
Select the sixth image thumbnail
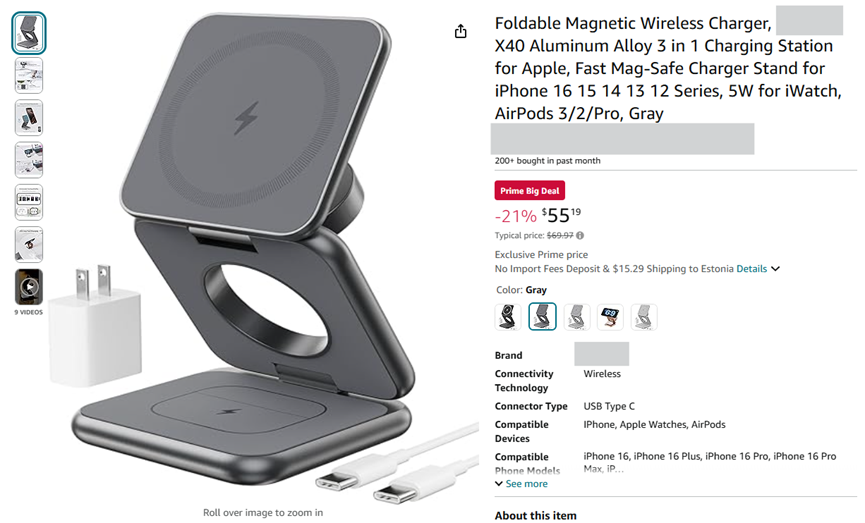click(x=29, y=244)
